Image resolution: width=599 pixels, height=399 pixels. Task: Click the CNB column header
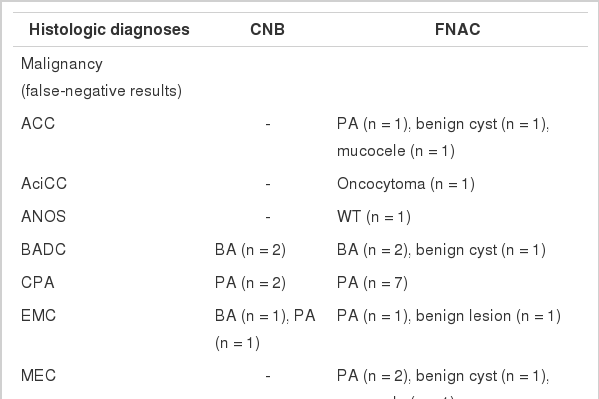click(267, 30)
